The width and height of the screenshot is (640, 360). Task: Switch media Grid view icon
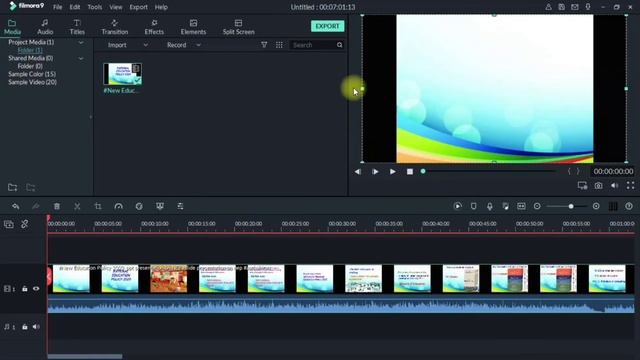click(279, 45)
